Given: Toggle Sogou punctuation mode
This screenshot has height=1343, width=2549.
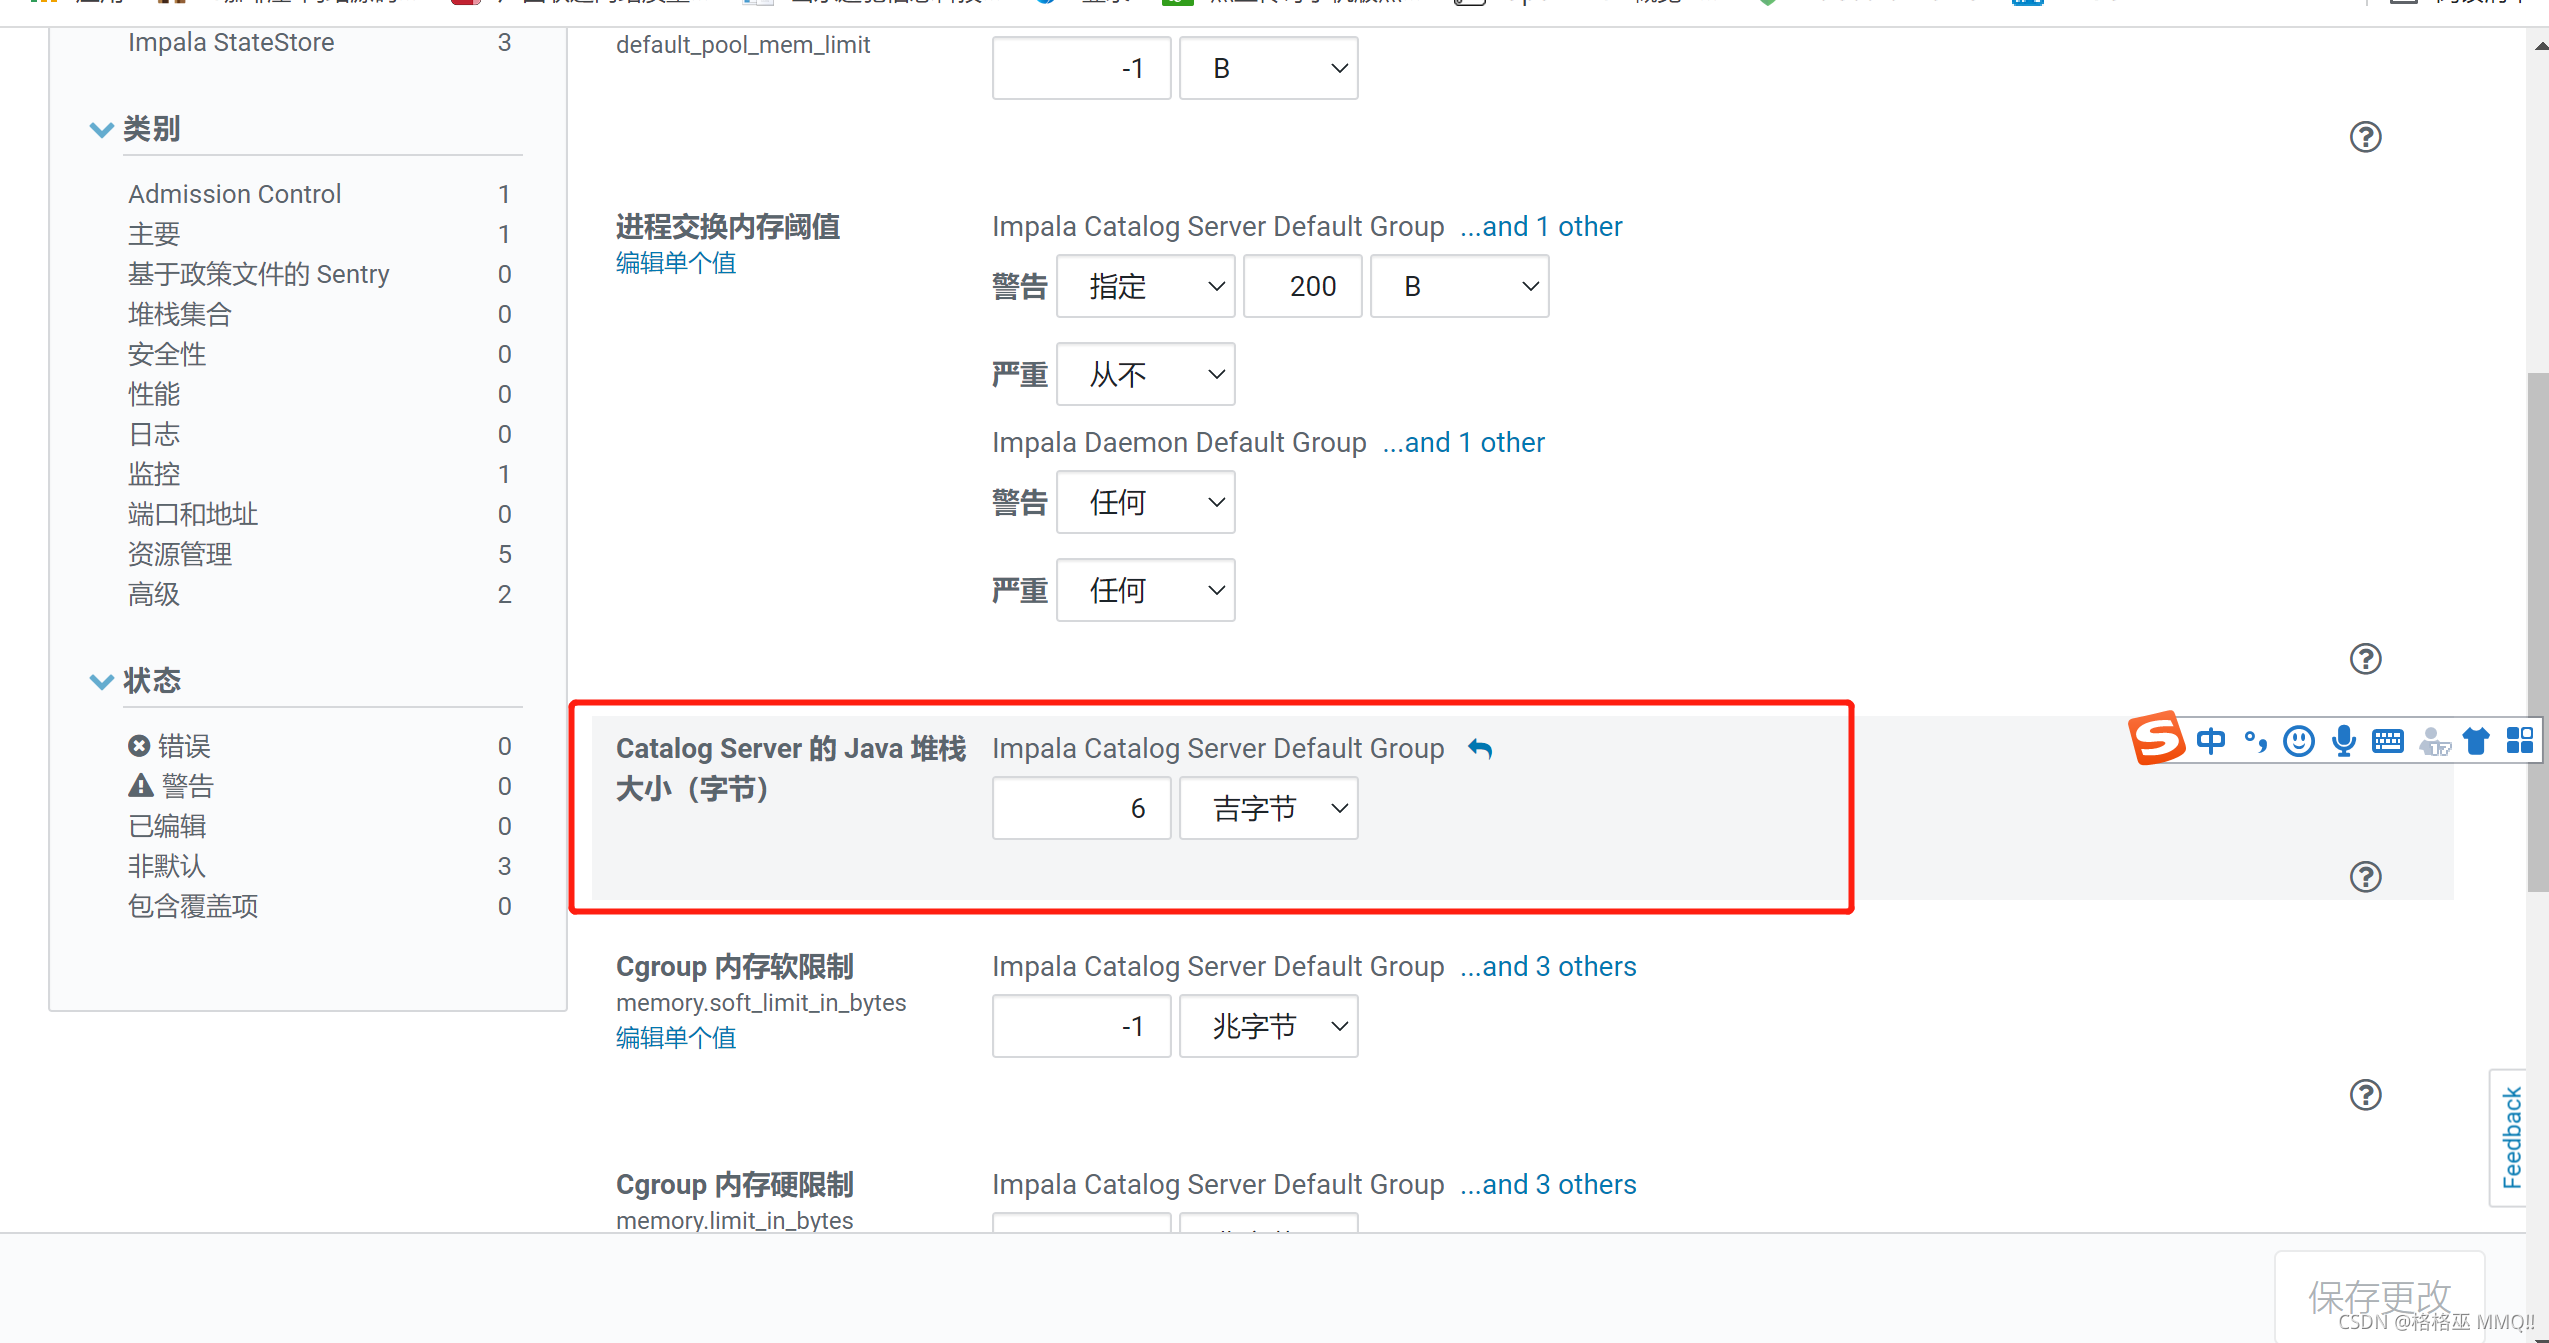Looking at the screenshot, I should pyautogui.click(x=2255, y=741).
